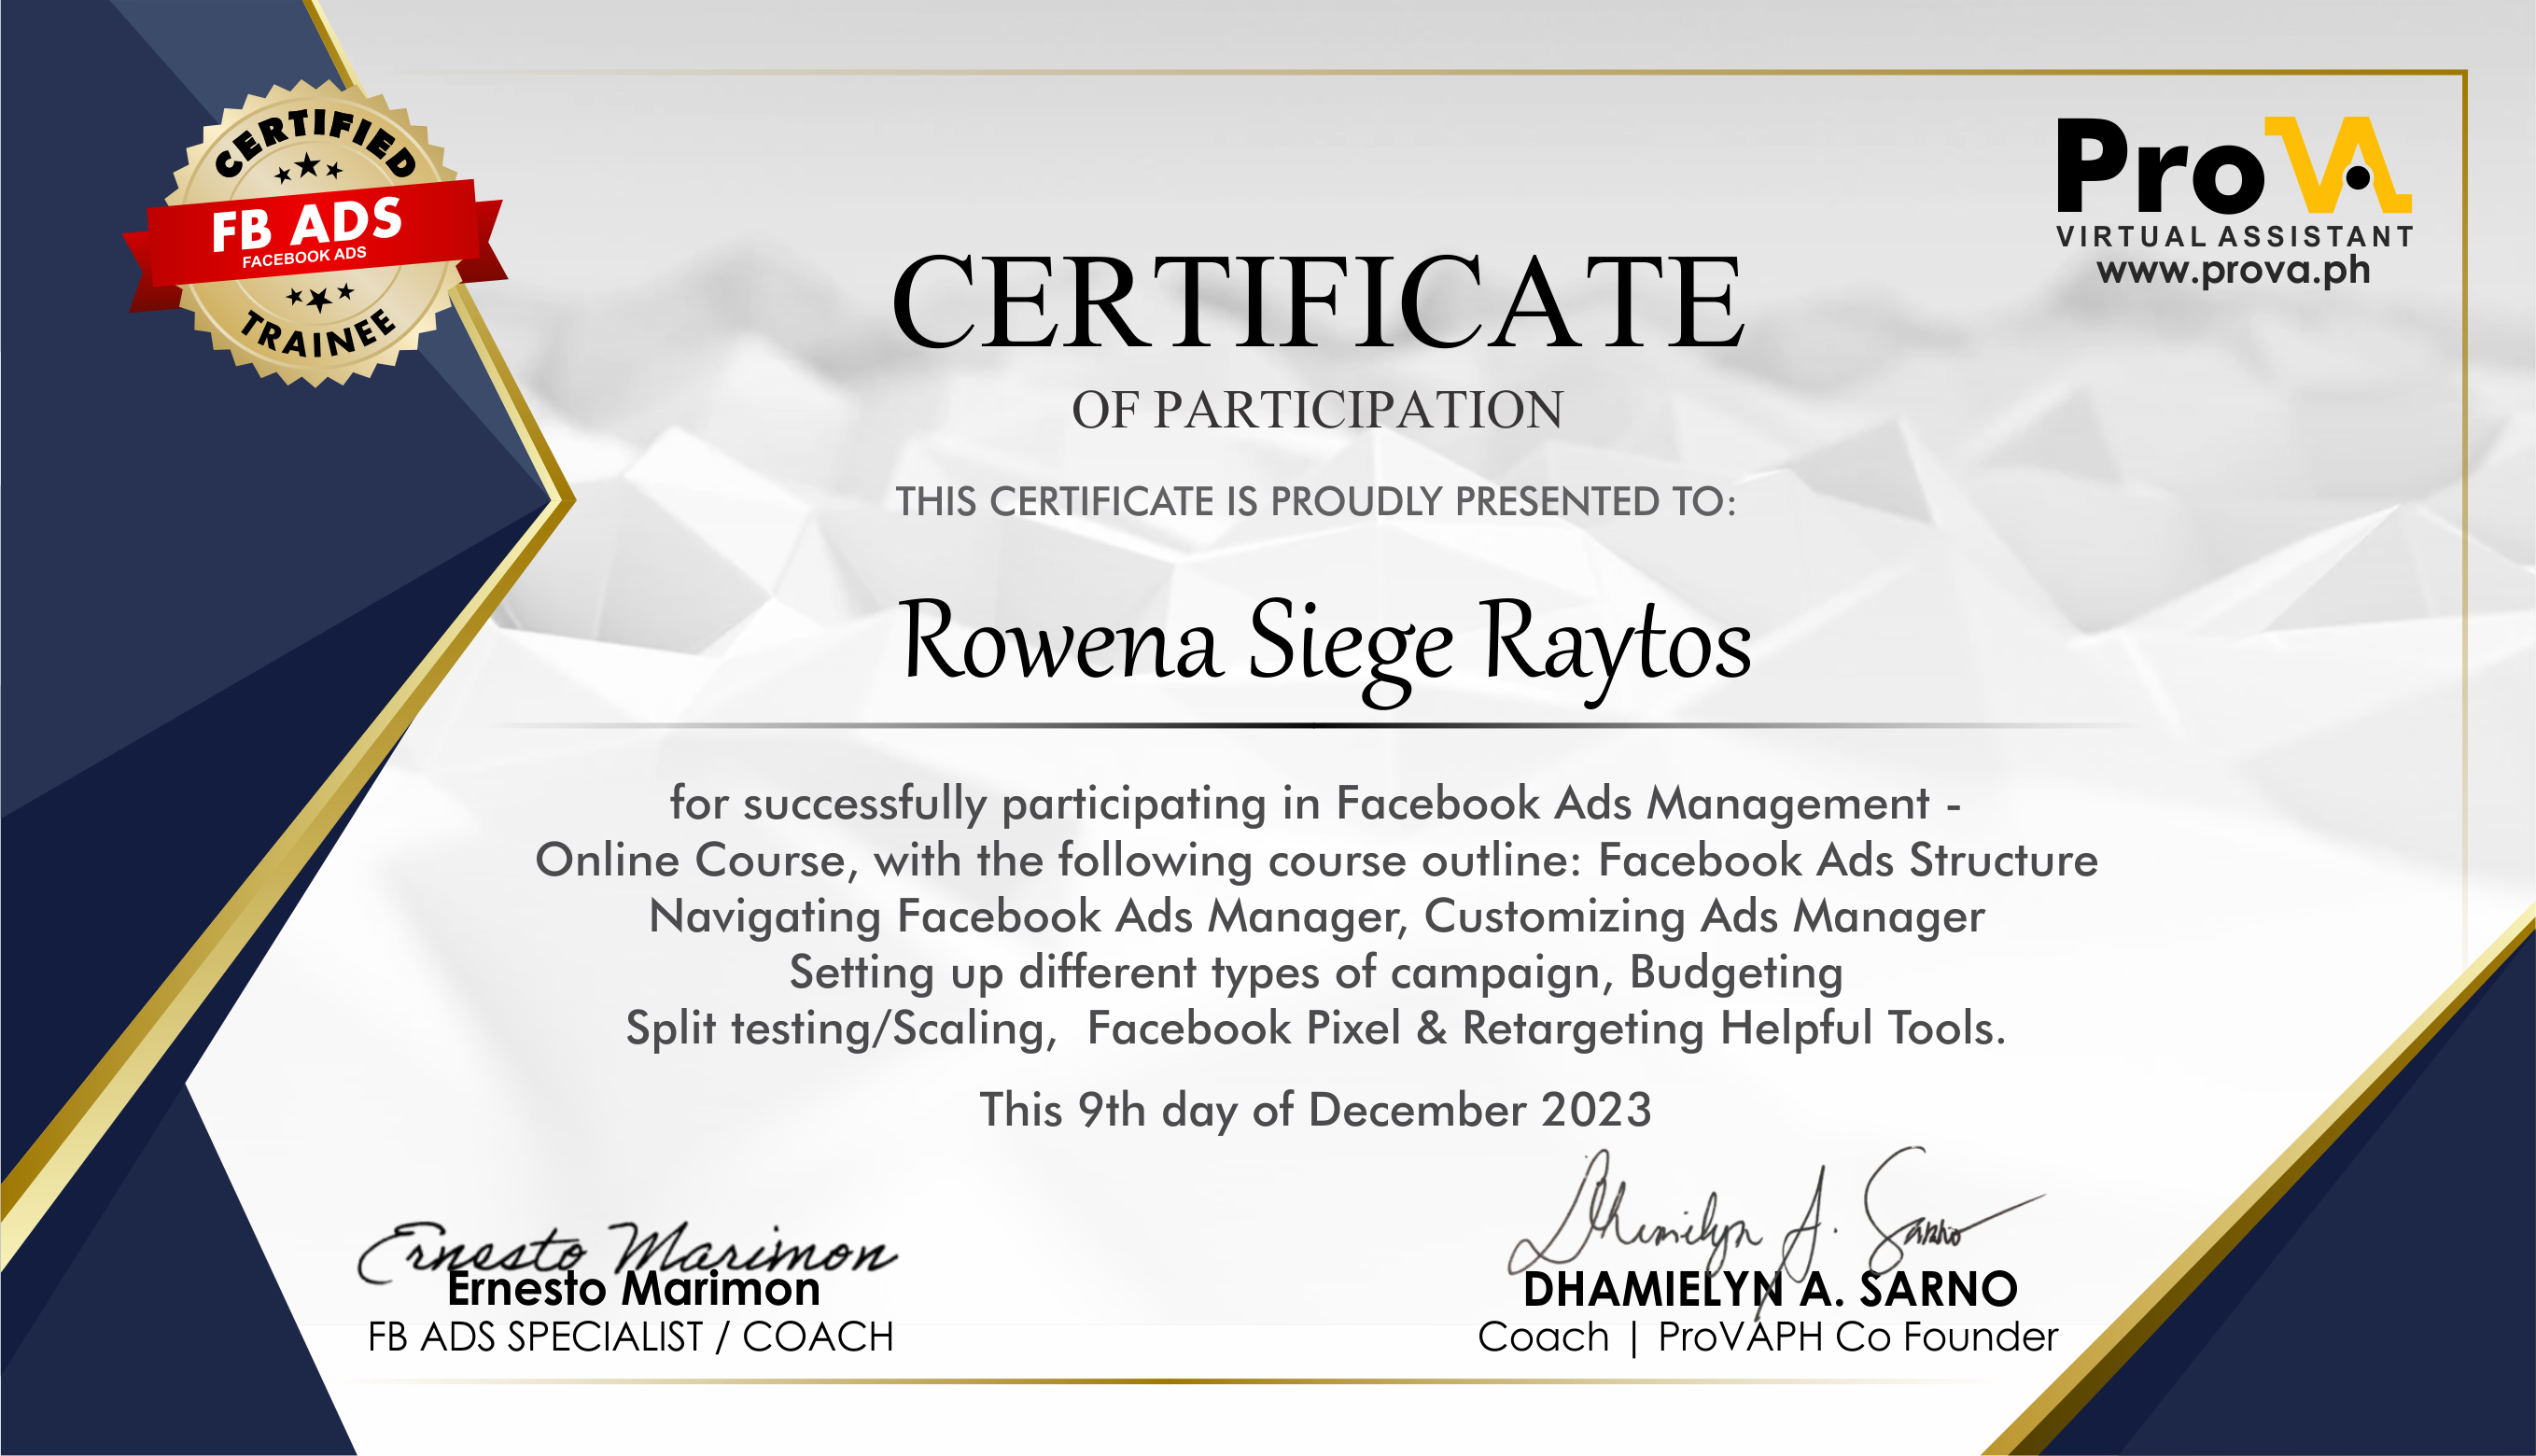
Task: Click the Coach | ProVAPH Co Founder title
Action: coord(1767,1337)
